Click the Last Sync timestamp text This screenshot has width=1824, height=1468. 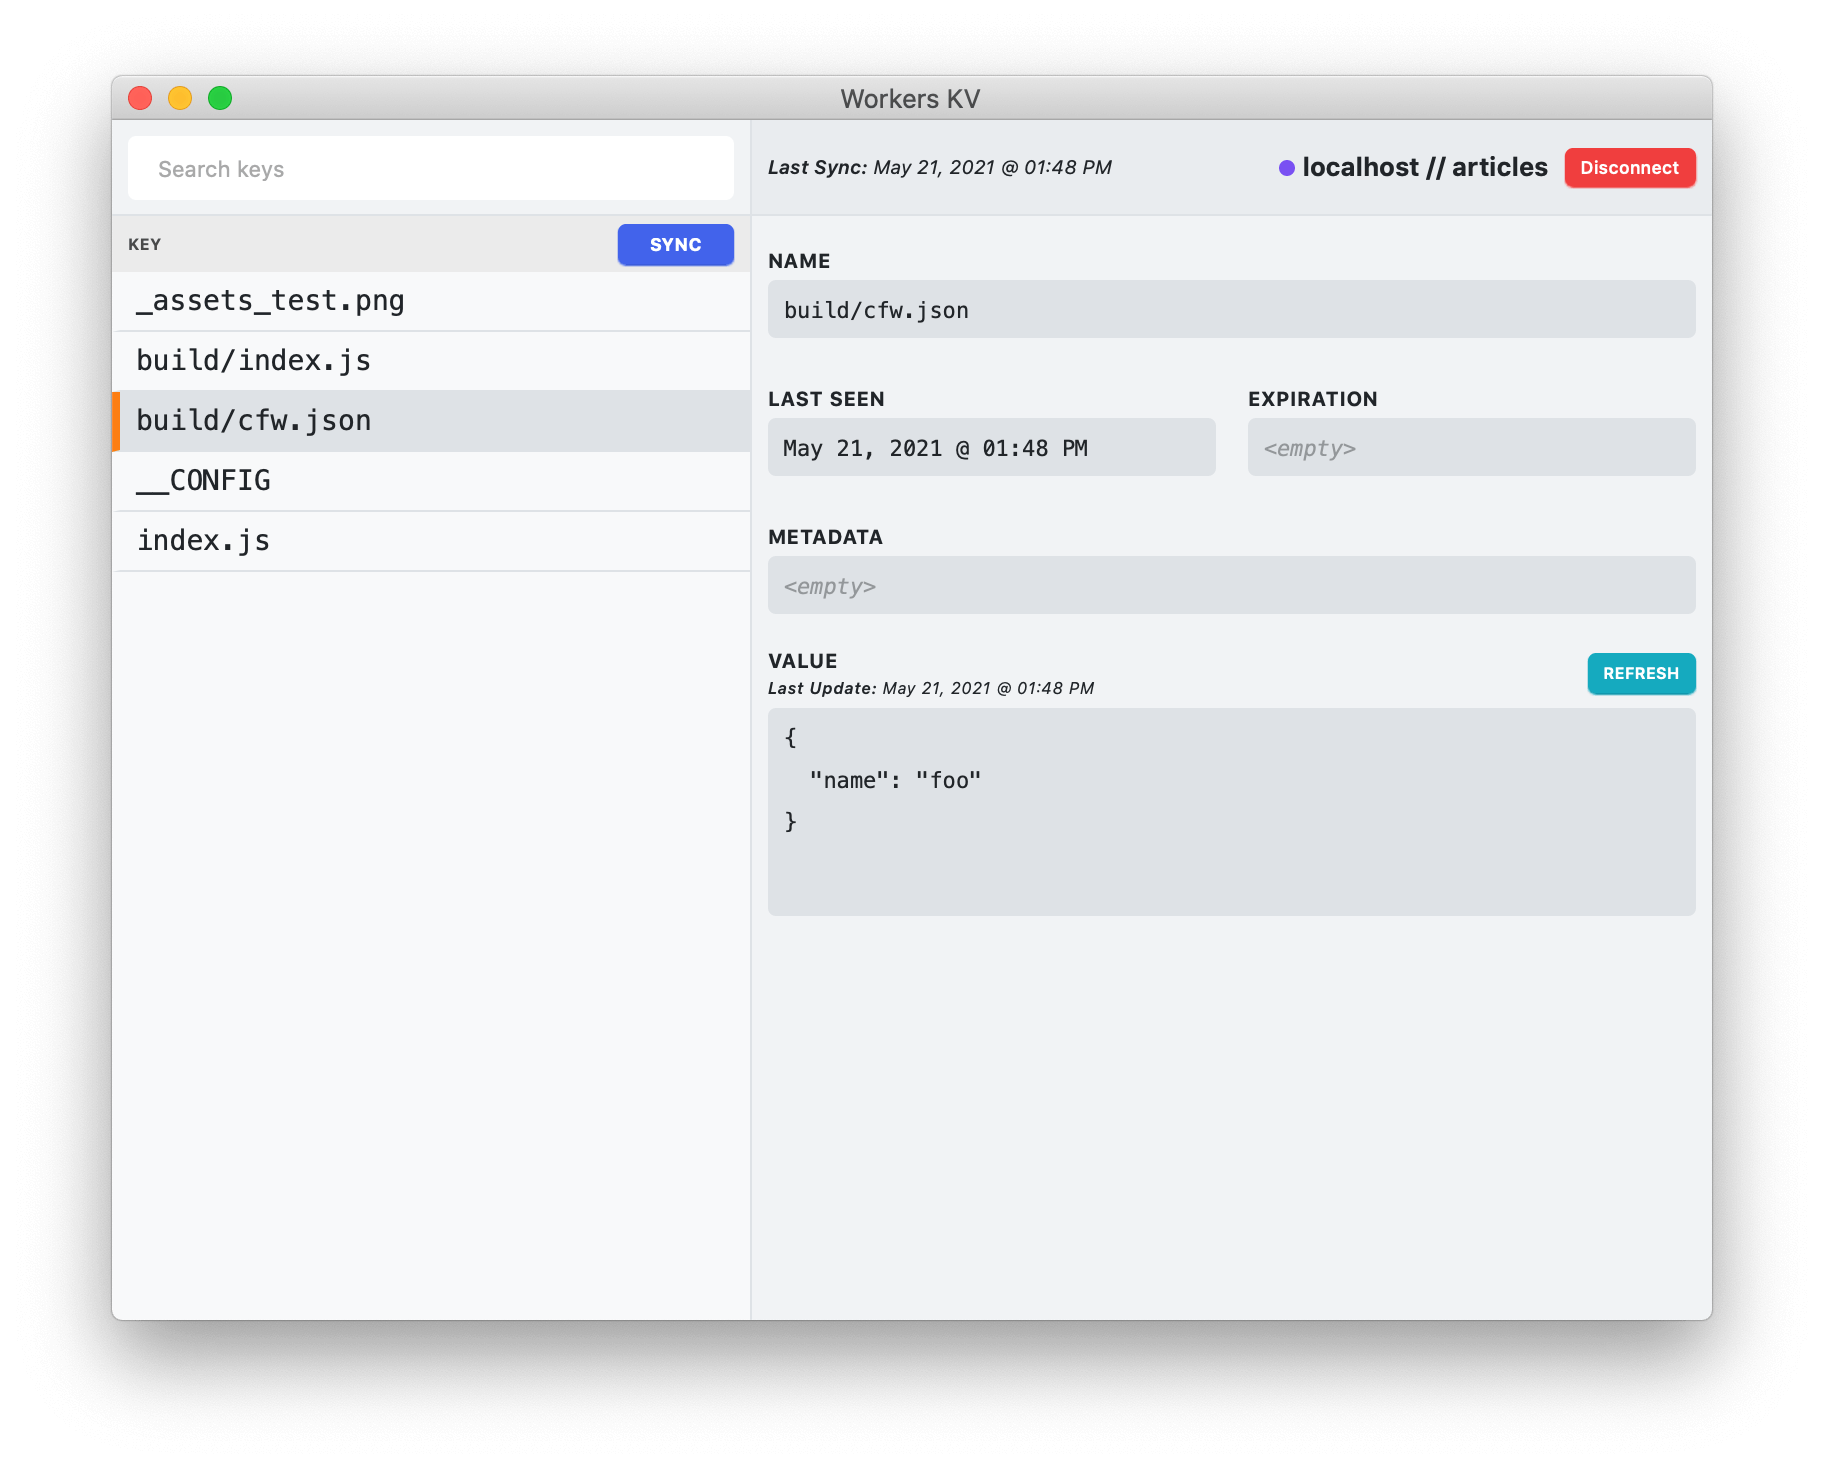pos(939,167)
